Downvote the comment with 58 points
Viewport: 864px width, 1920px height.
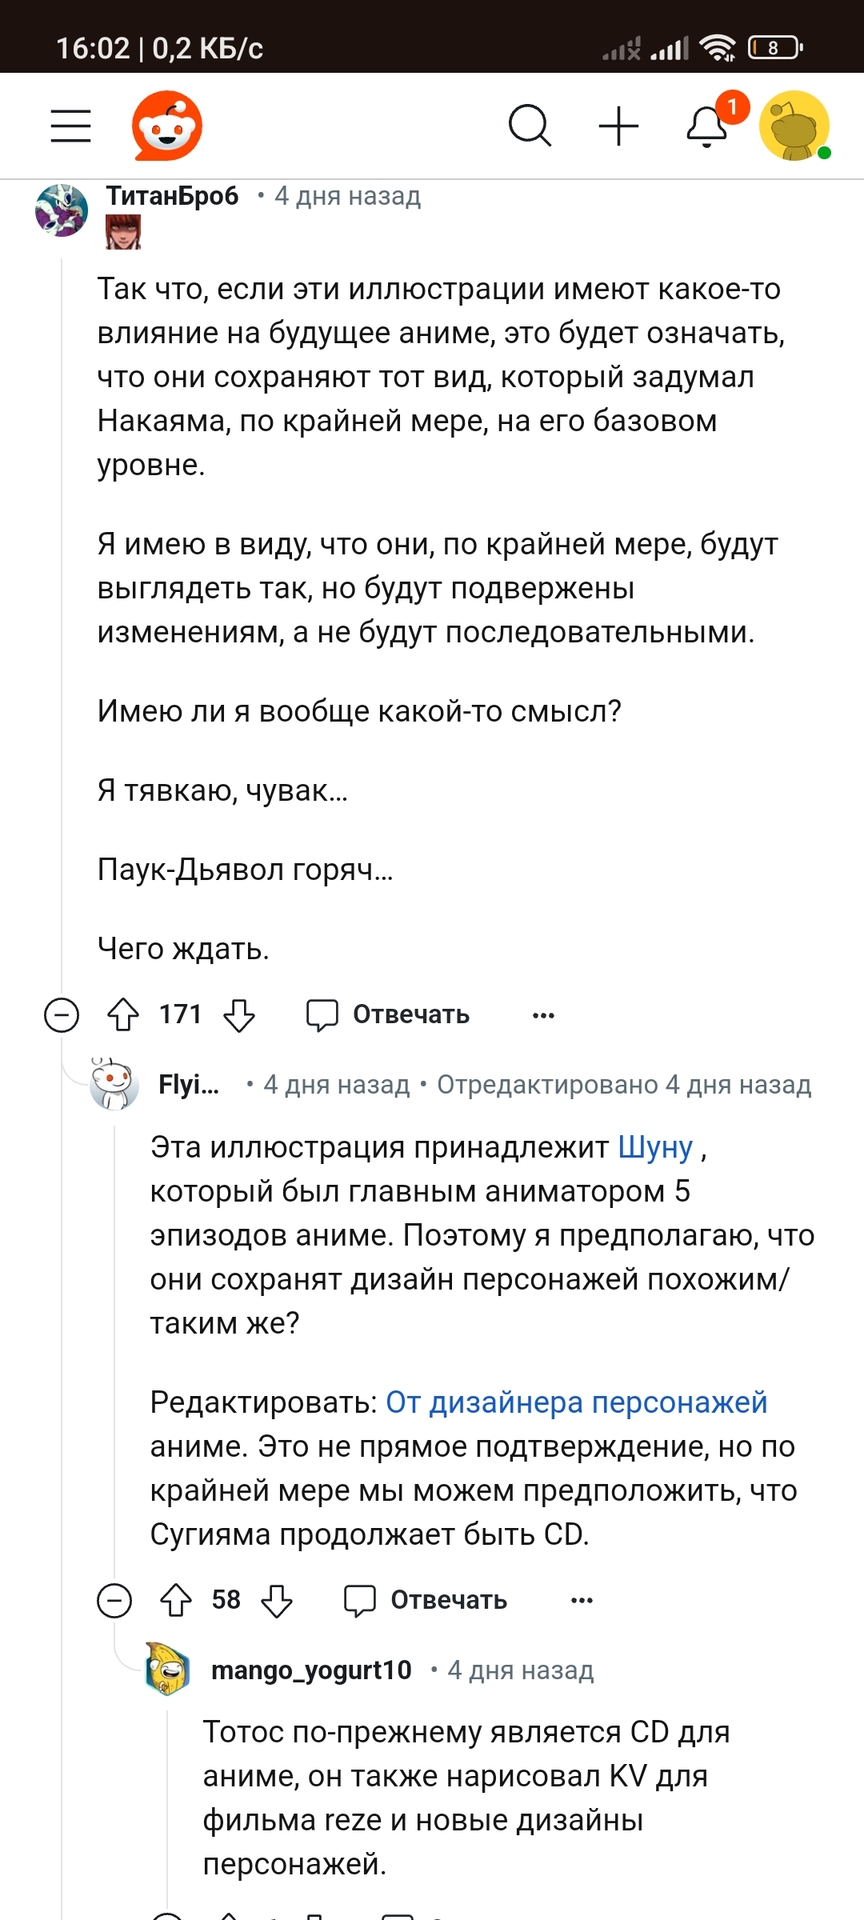point(277,1600)
